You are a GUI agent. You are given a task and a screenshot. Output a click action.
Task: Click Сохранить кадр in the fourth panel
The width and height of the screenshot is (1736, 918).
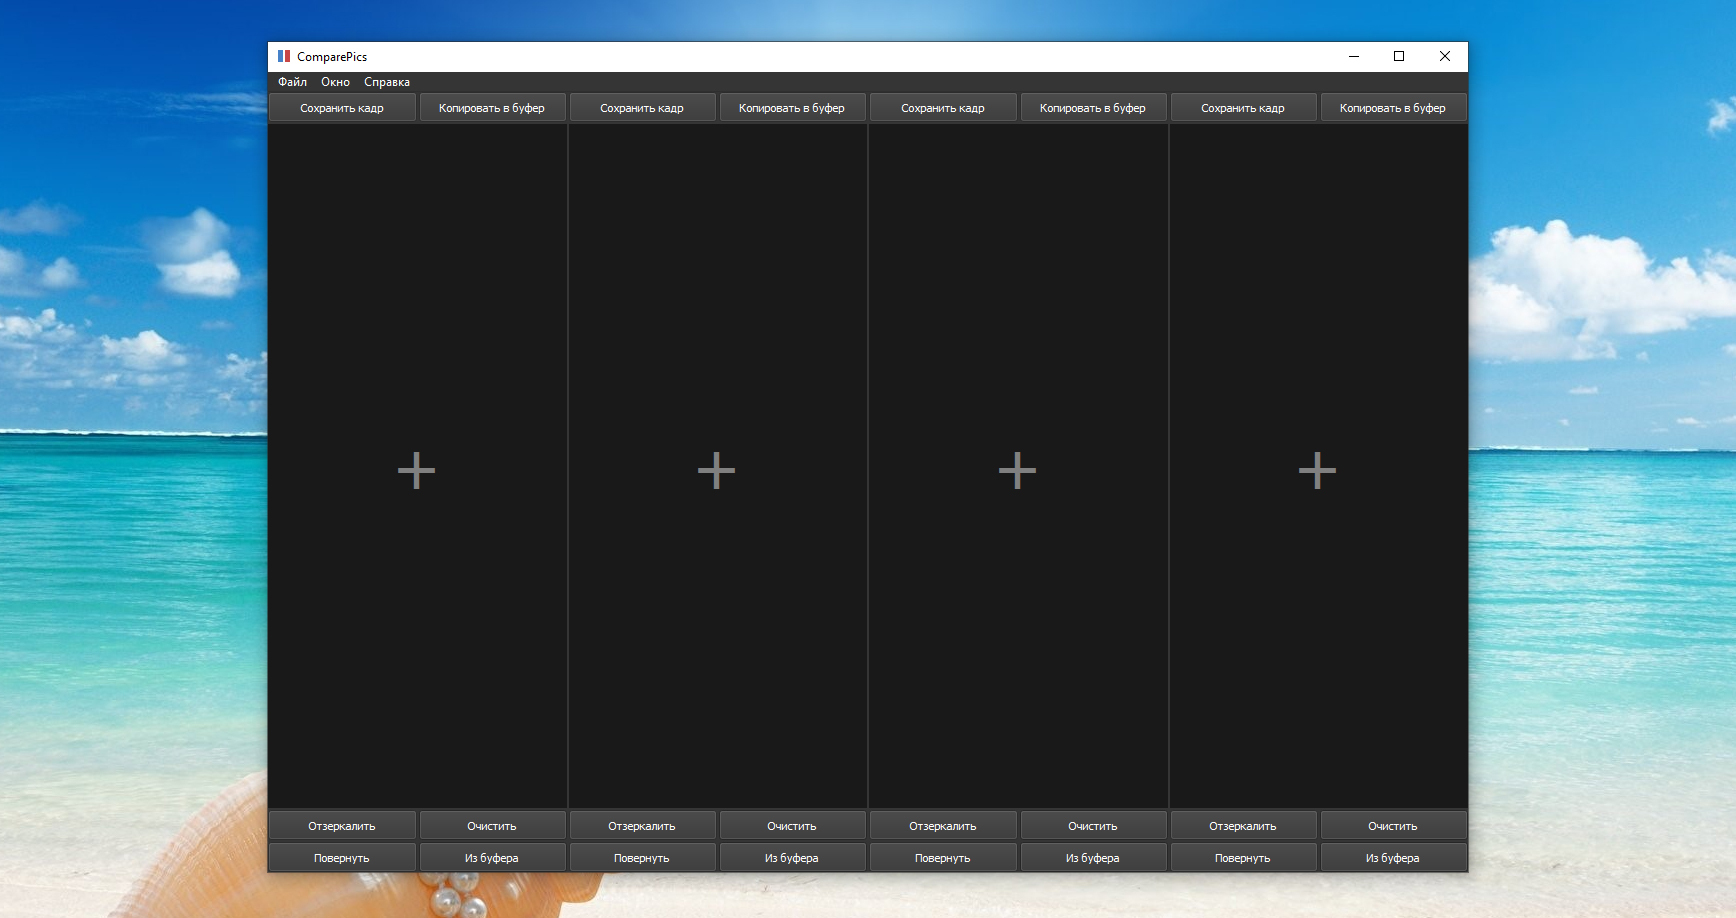point(1243,108)
